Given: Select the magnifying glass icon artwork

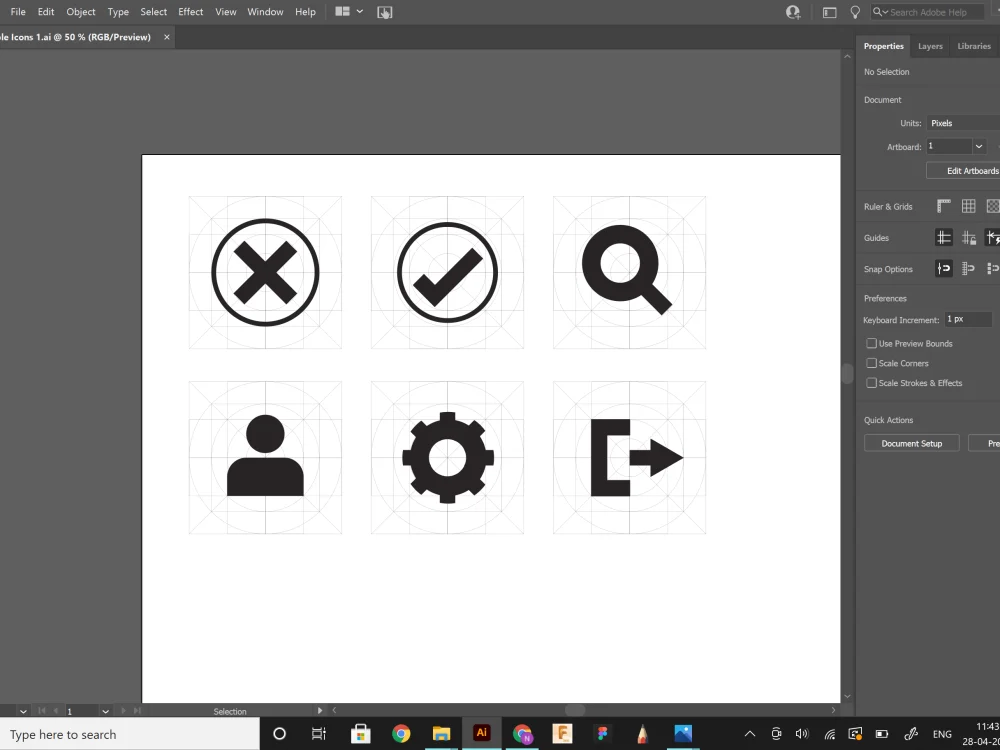Looking at the screenshot, I should pos(627,269).
